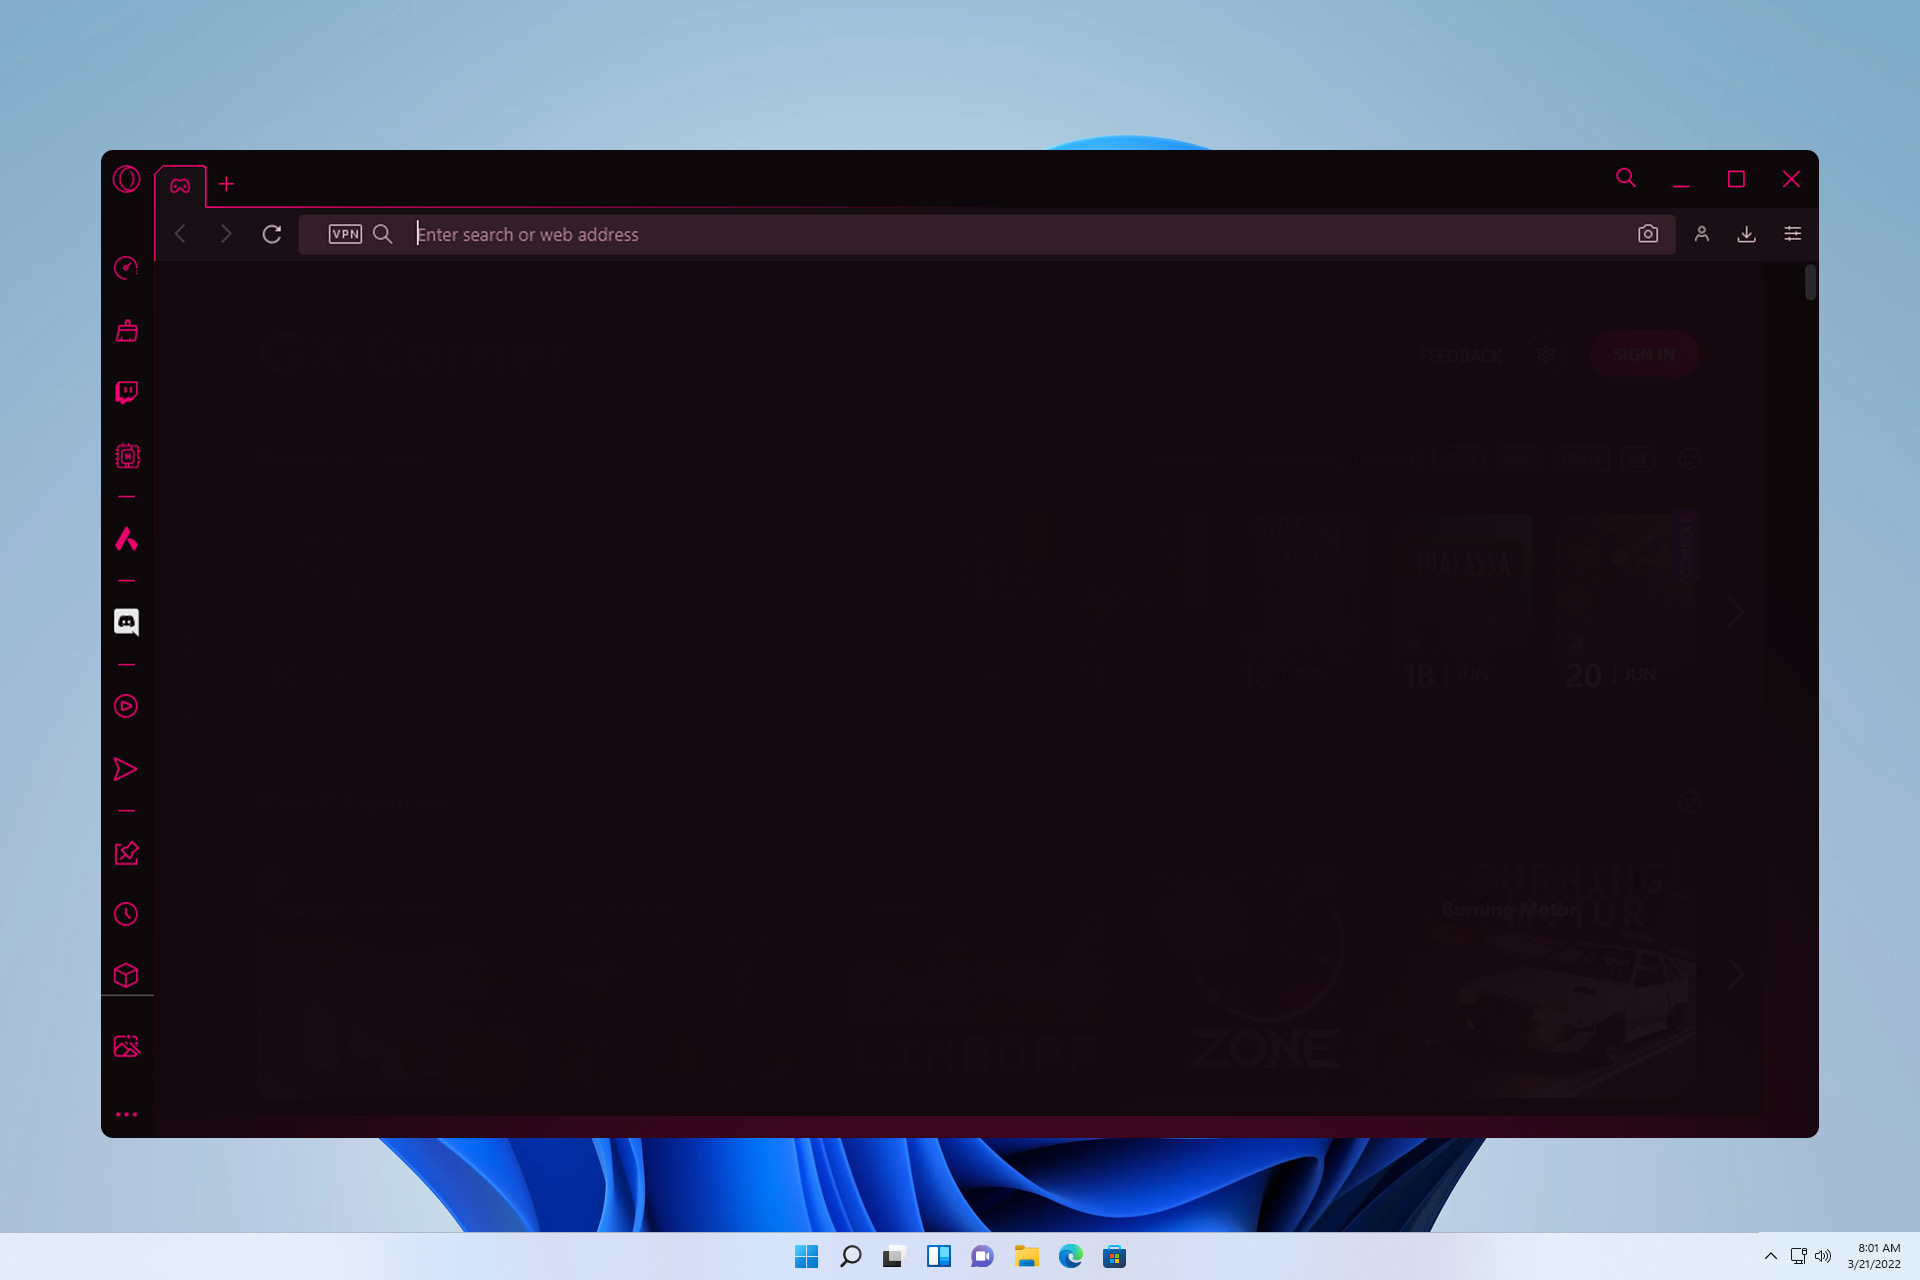Open Widgets on taskbar
1920x1280 pixels.
click(938, 1256)
